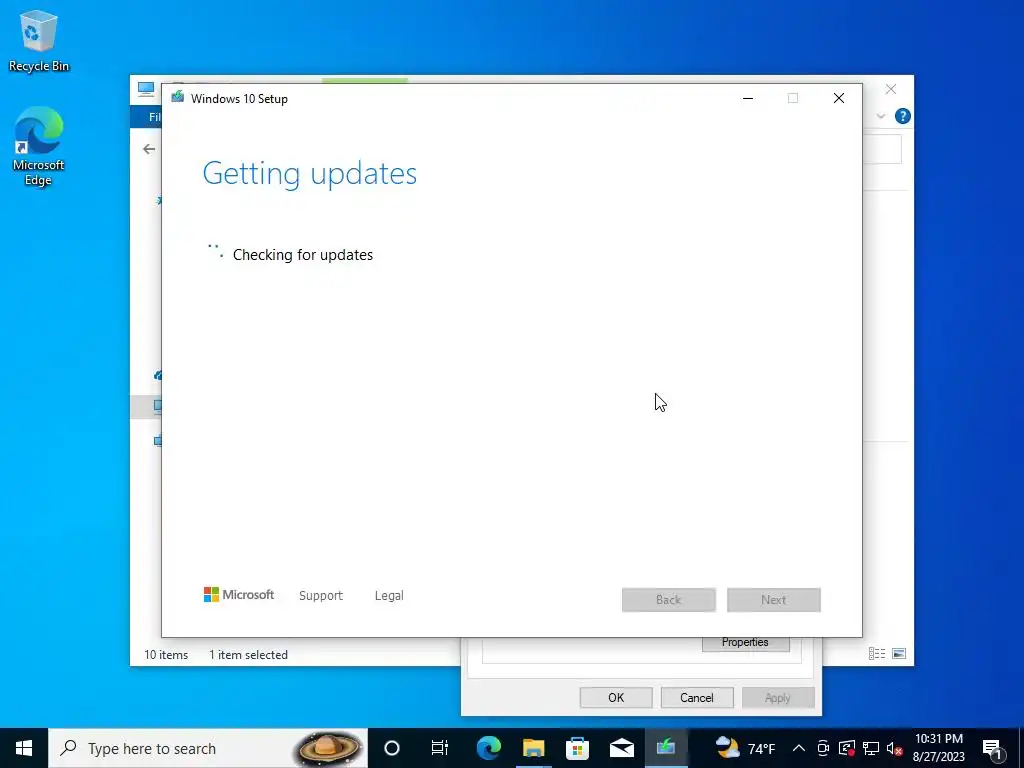Click the disabled Apply button
The height and width of the screenshot is (768, 1024).
pos(778,697)
